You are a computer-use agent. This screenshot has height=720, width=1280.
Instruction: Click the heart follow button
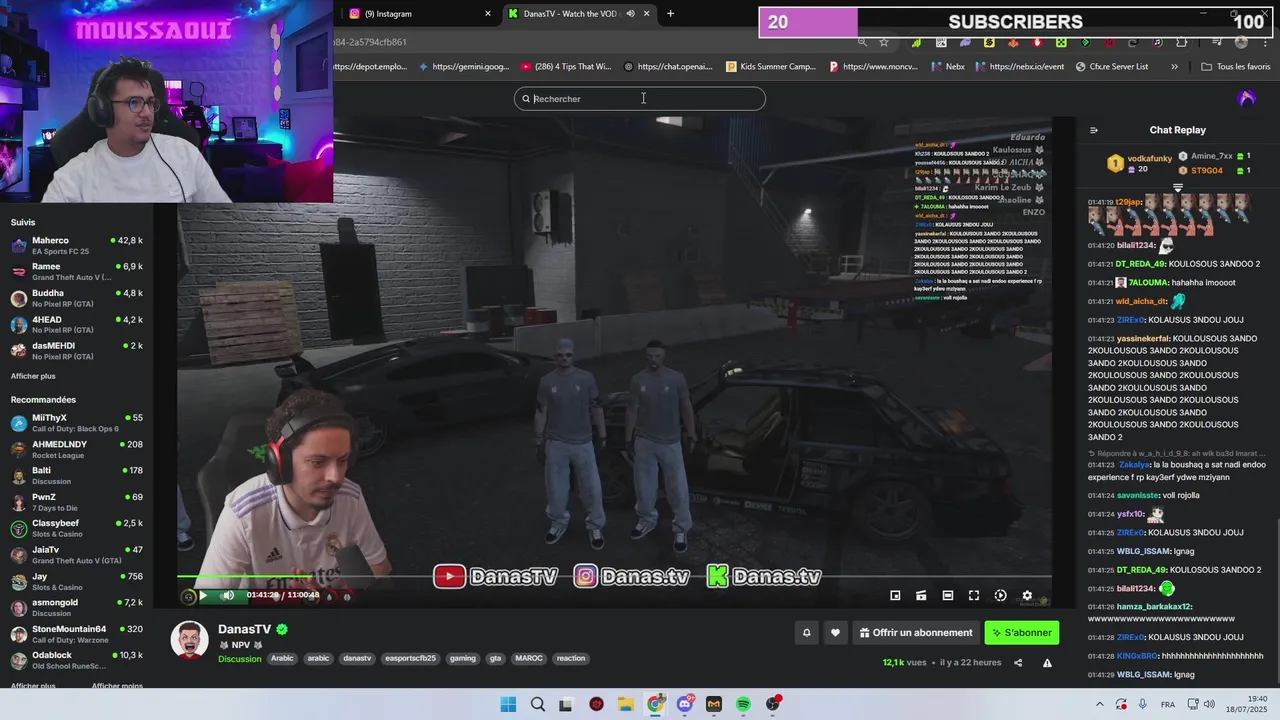coord(835,633)
